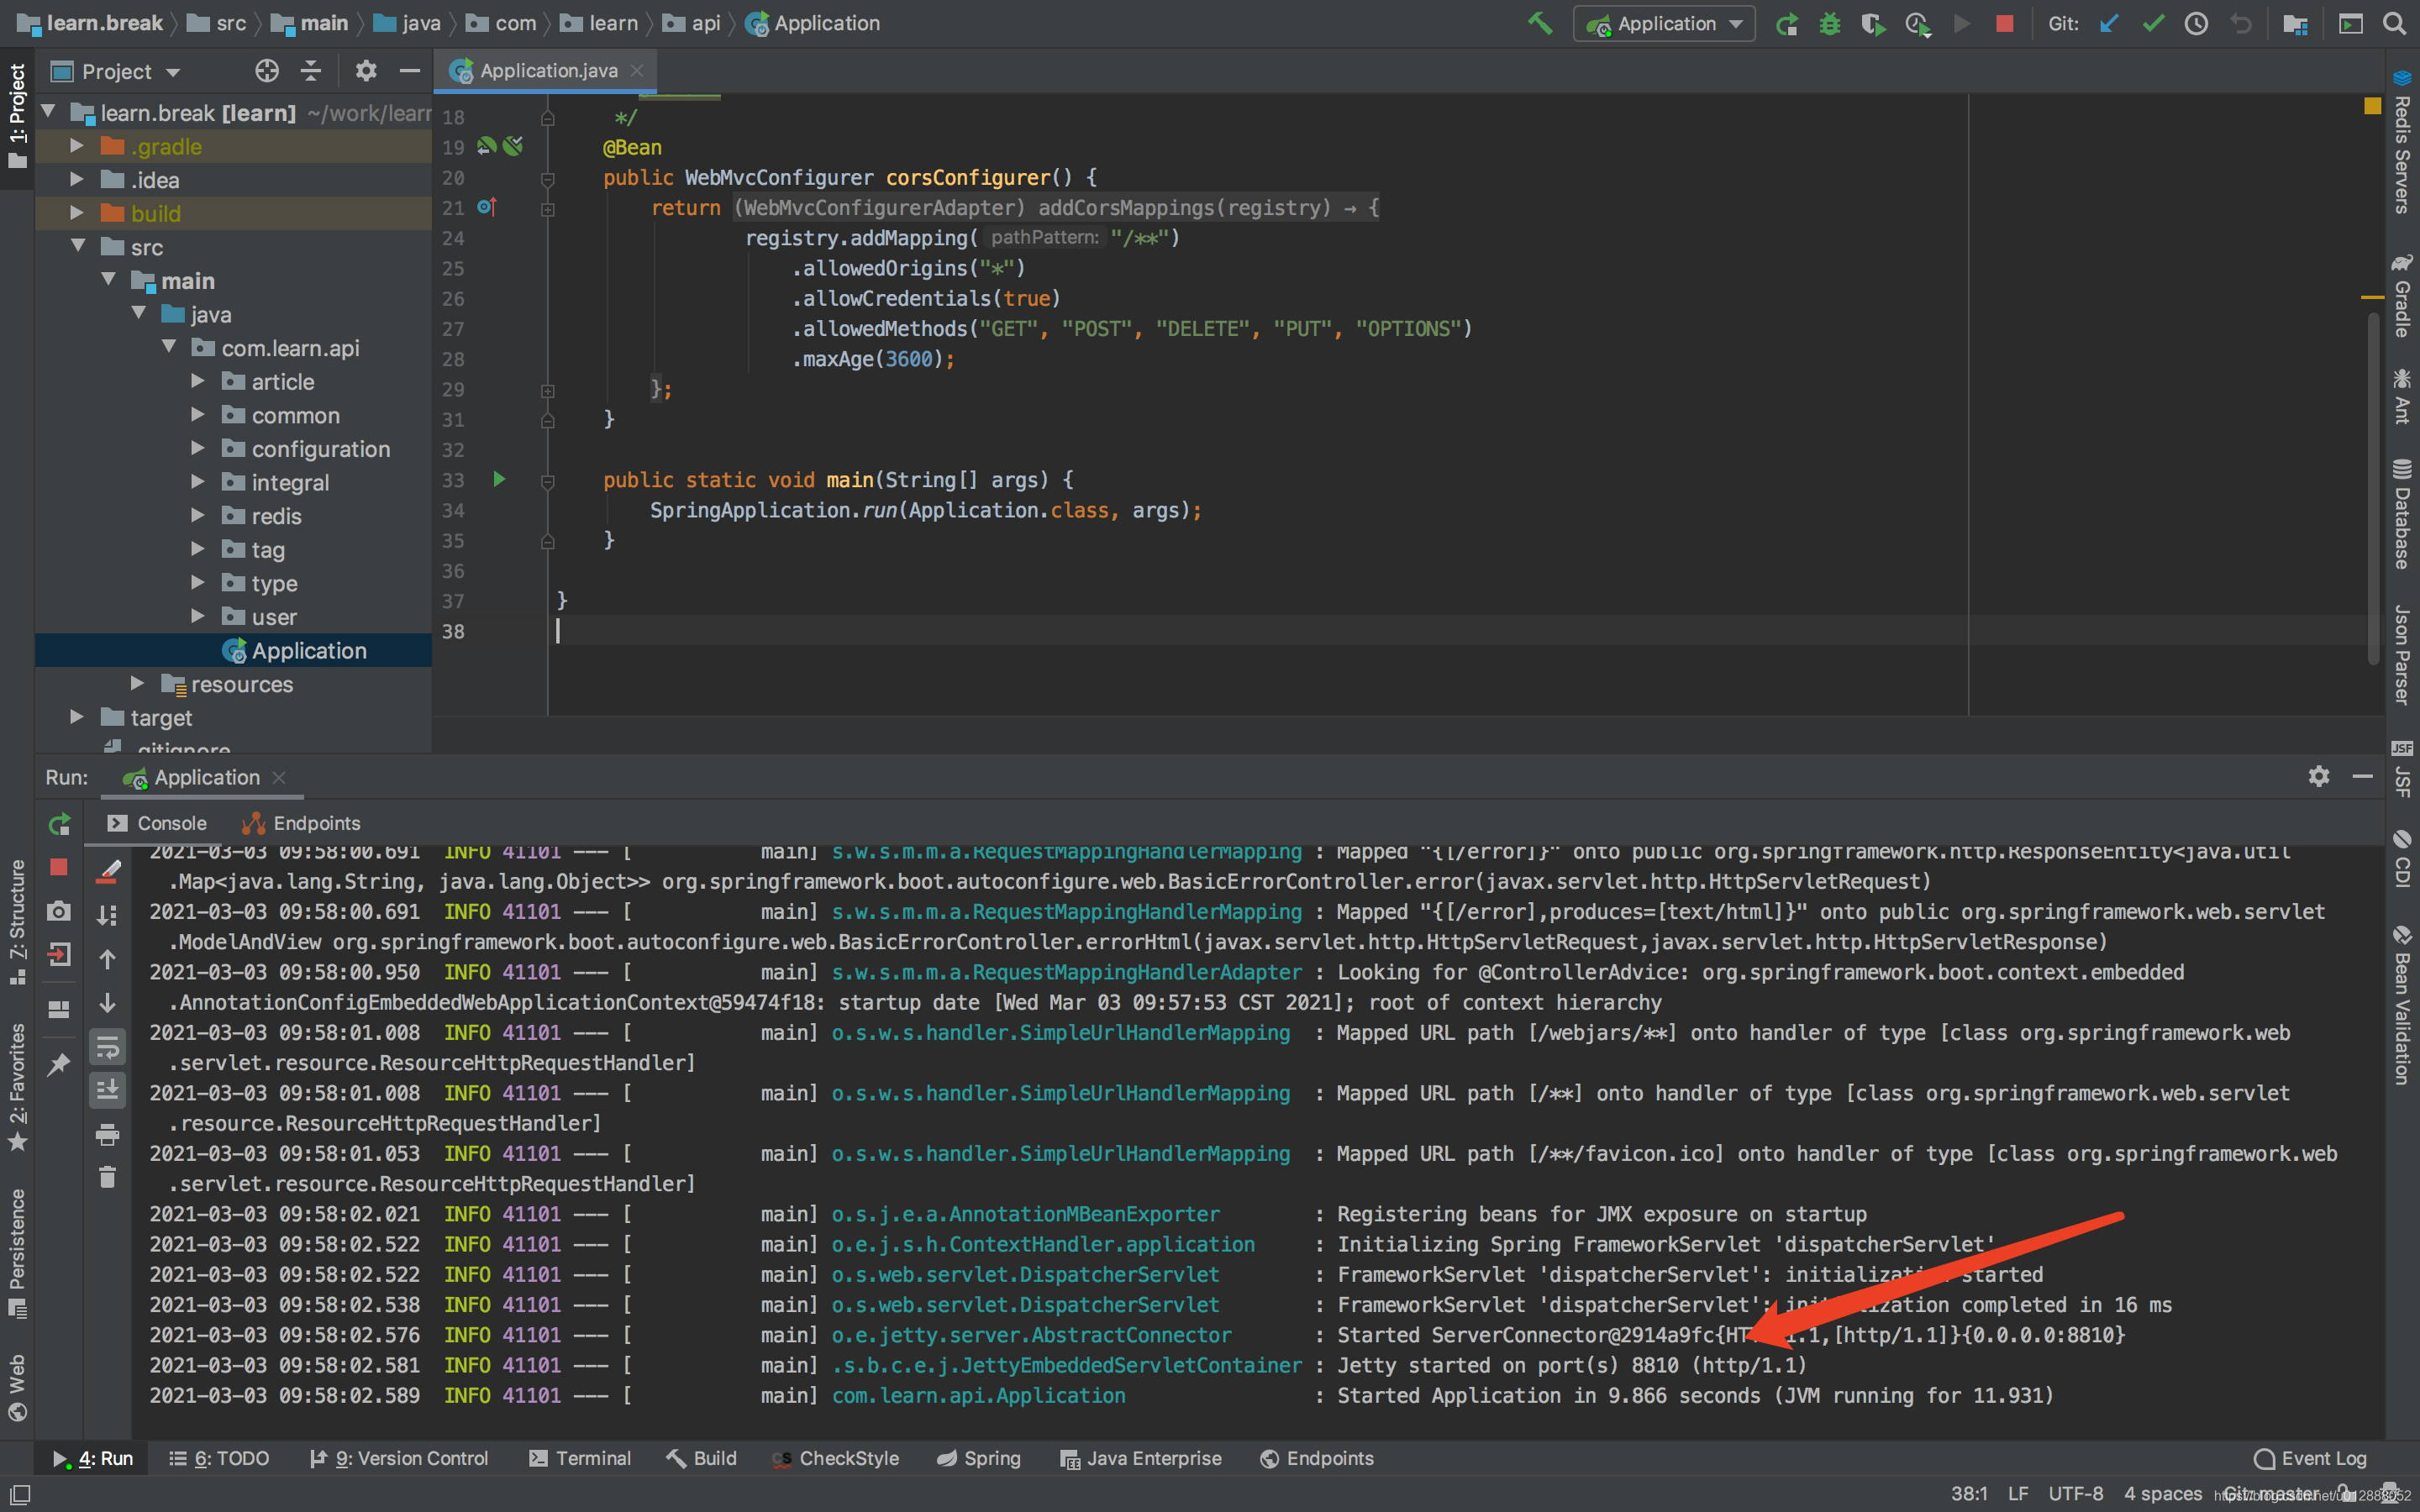Rerun Application from the top toolbar
Image resolution: width=2420 pixels, height=1512 pixels.
[x=1787, y=23]
